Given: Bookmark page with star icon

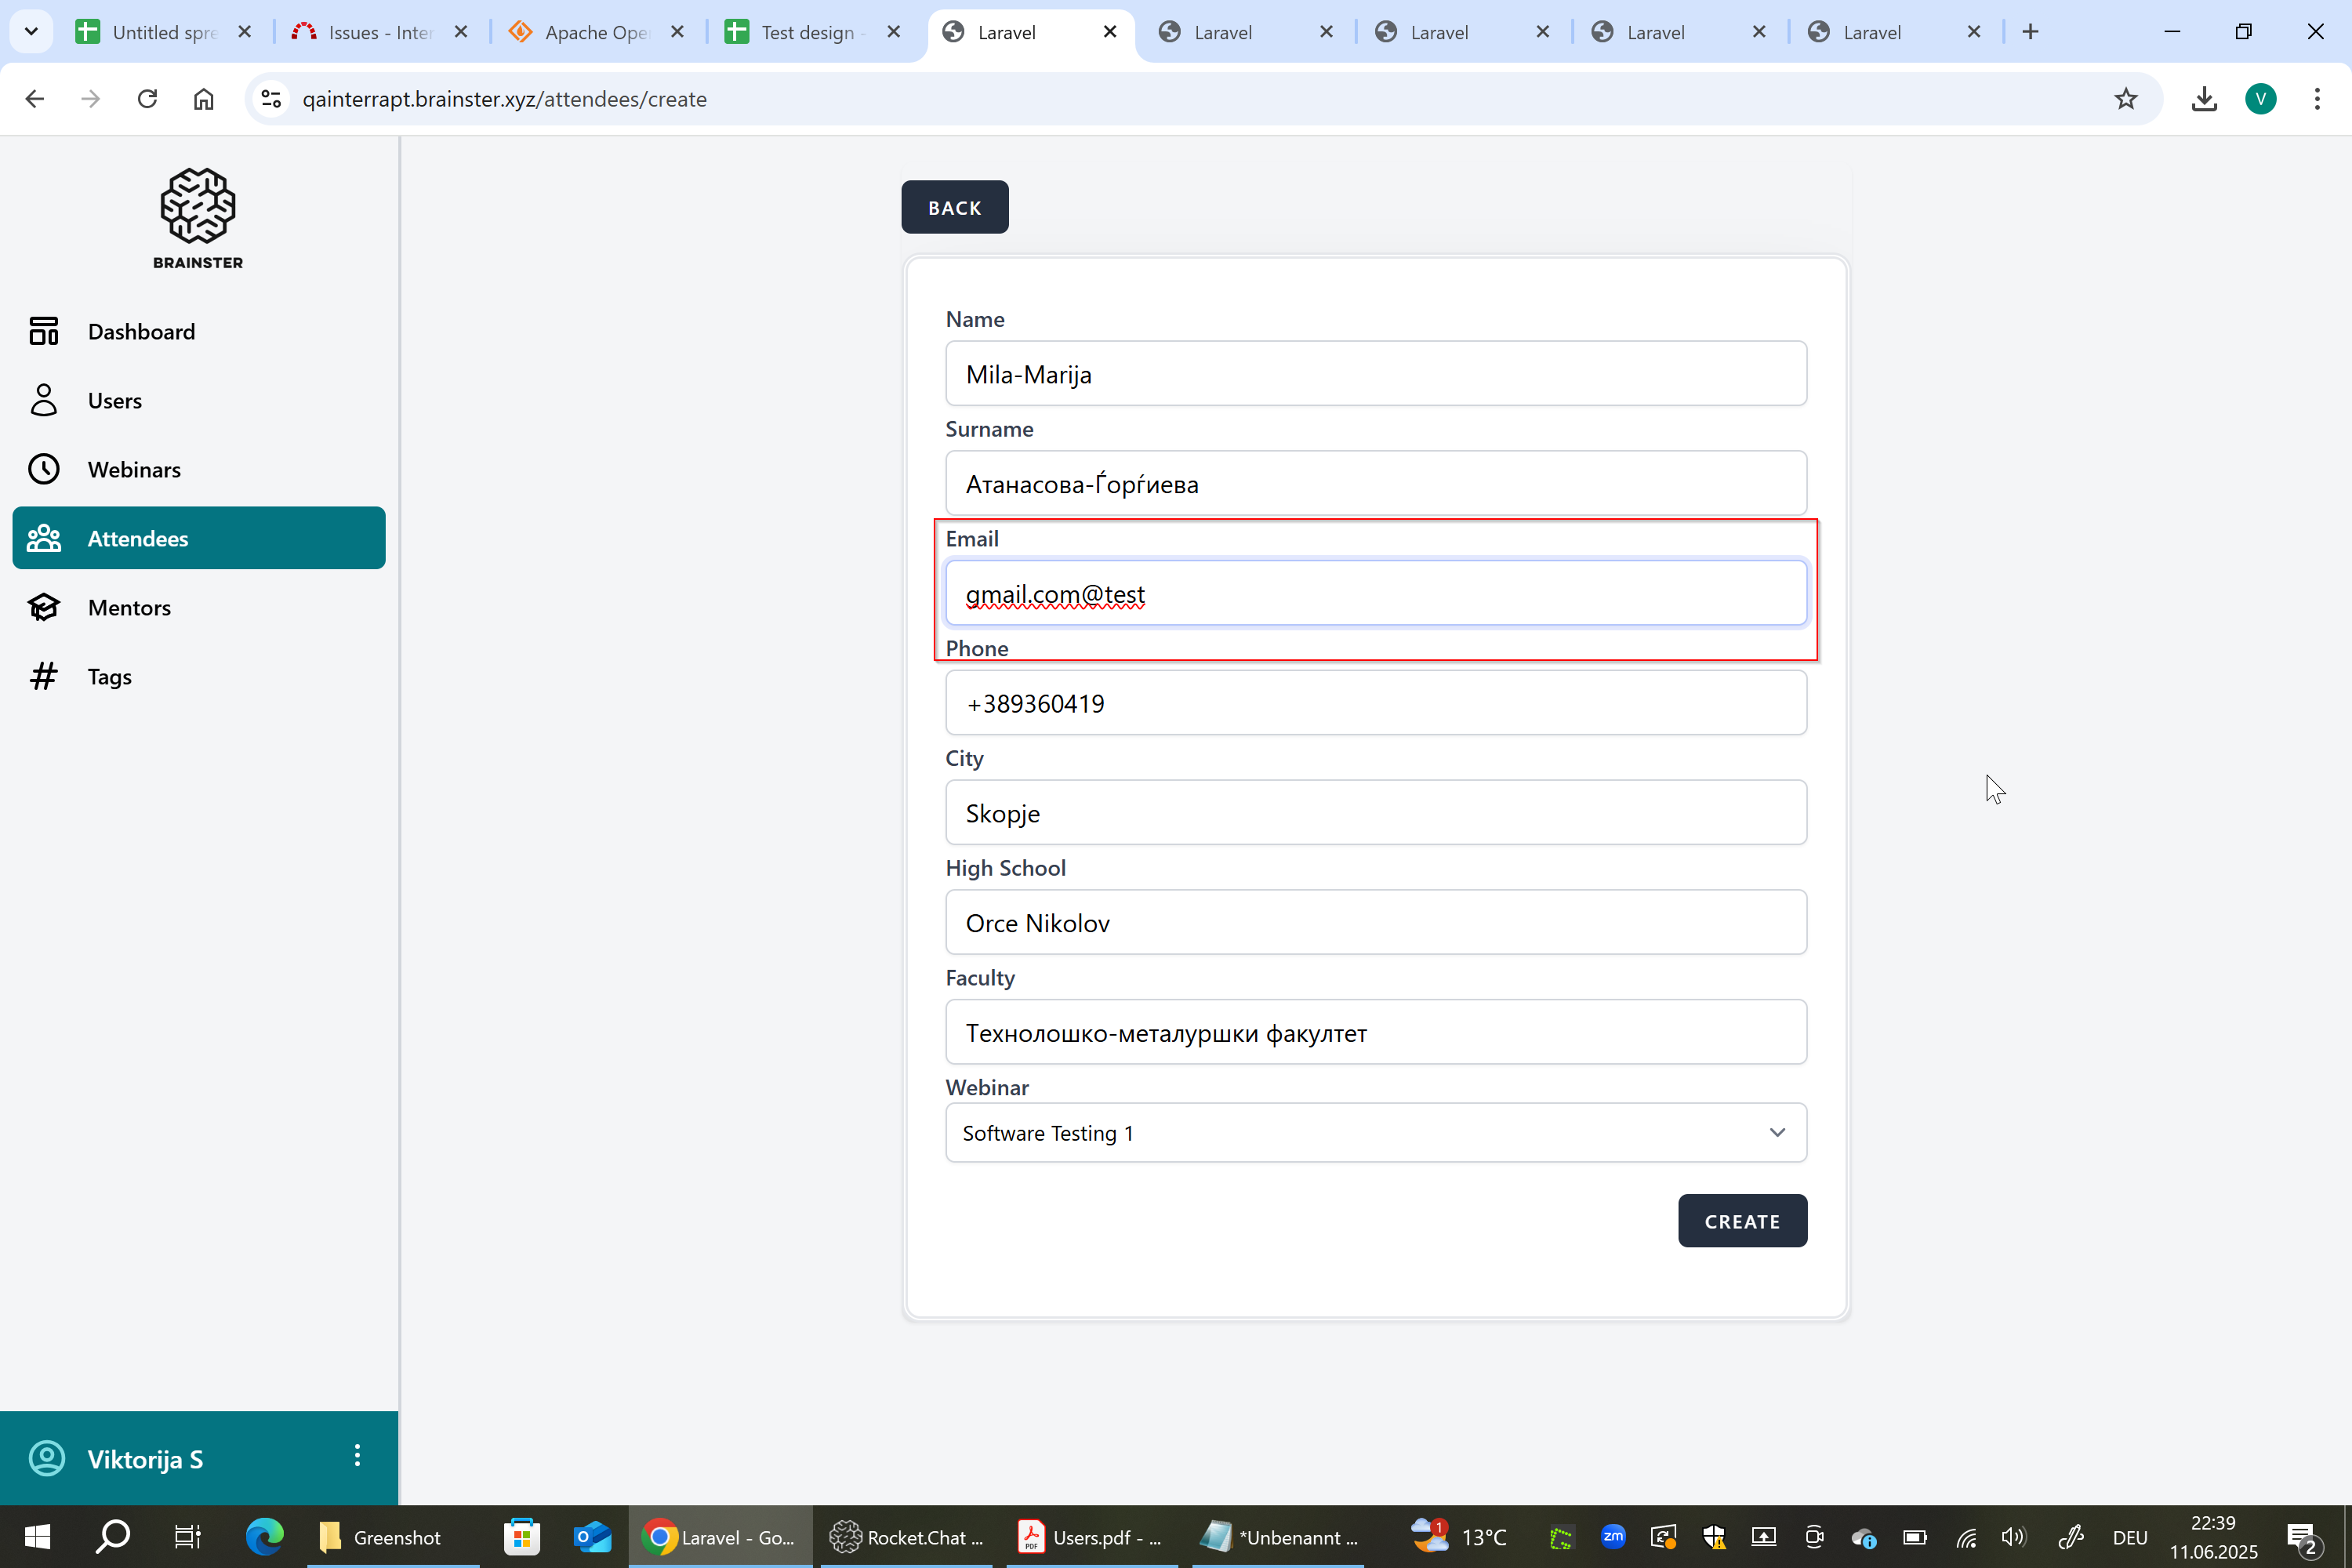Looking at the screenshot, I should (2125, 99).
